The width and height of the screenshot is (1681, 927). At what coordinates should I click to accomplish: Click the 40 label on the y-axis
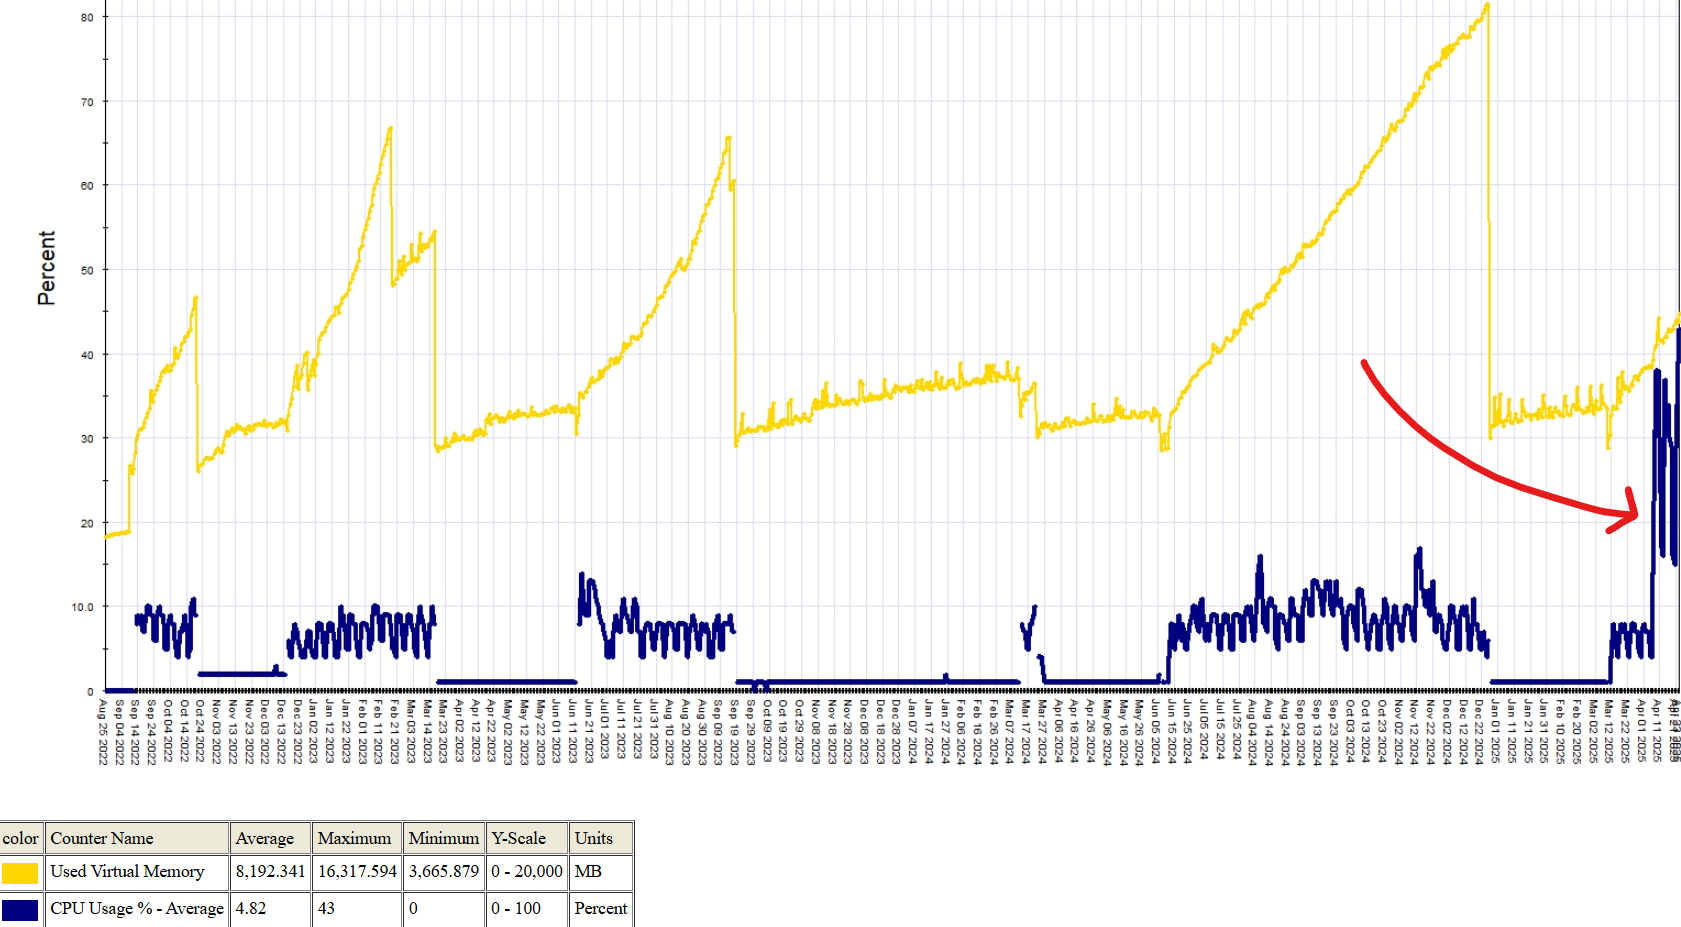pos(87,355)
